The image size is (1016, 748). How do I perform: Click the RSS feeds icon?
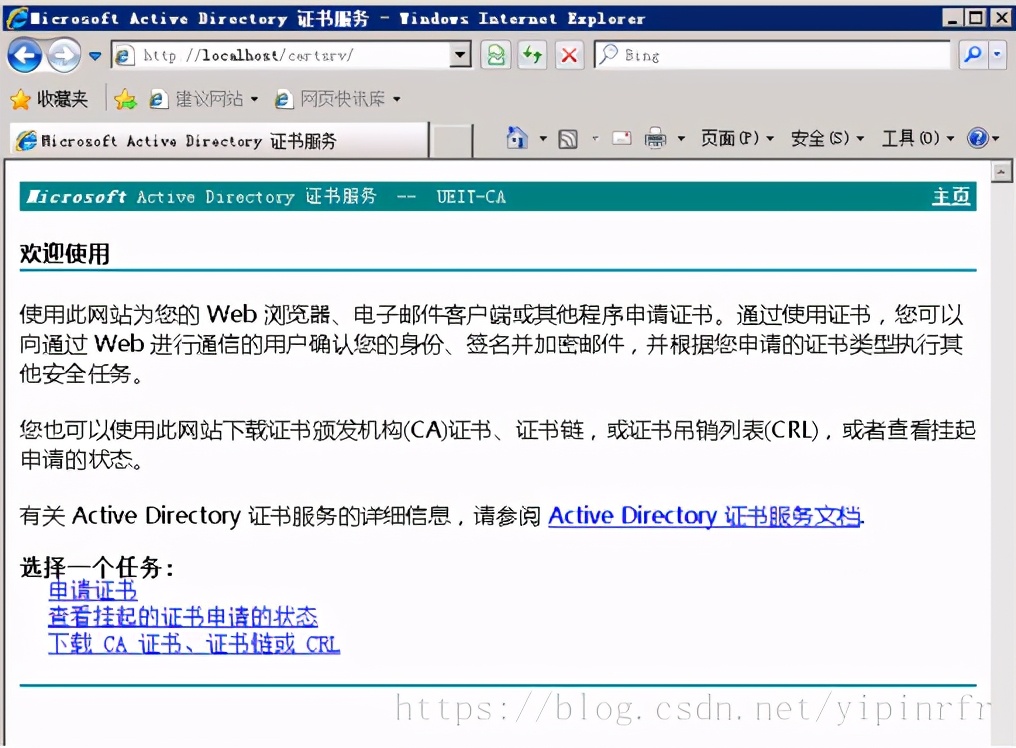coord(568,138)
